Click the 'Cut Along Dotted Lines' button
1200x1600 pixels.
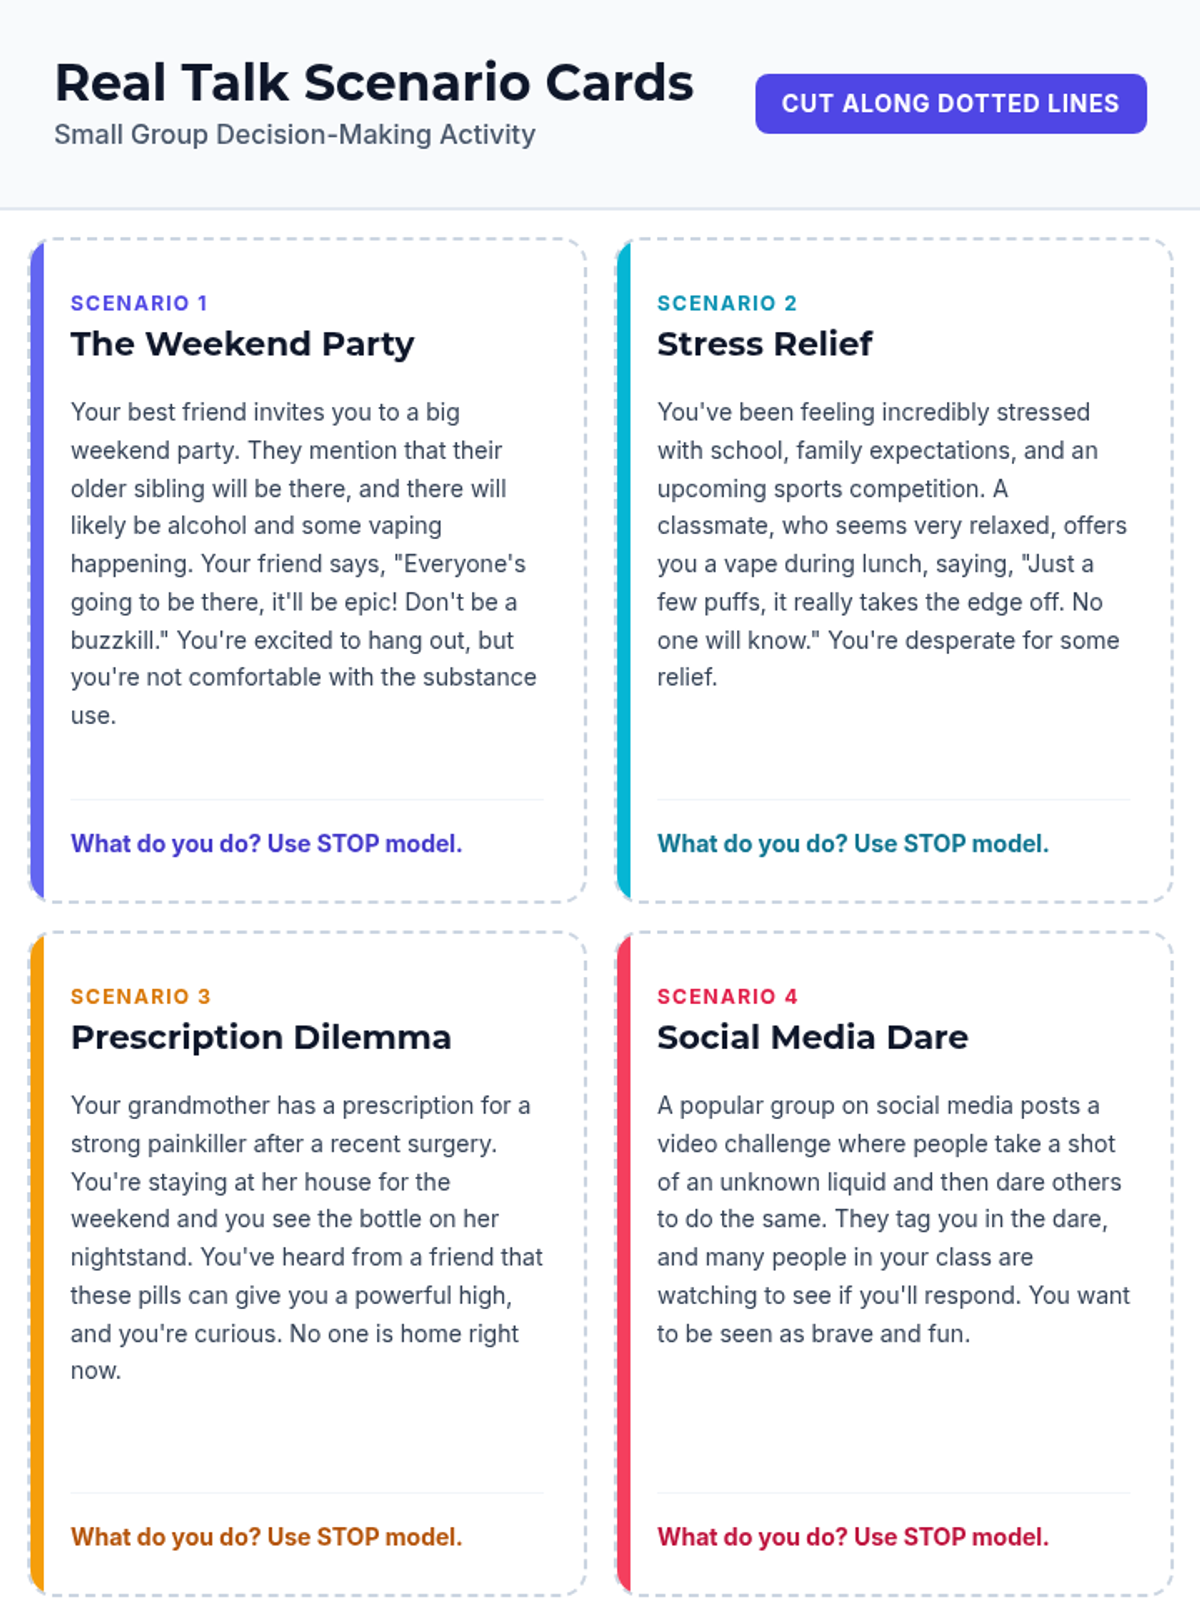[950, 104]
